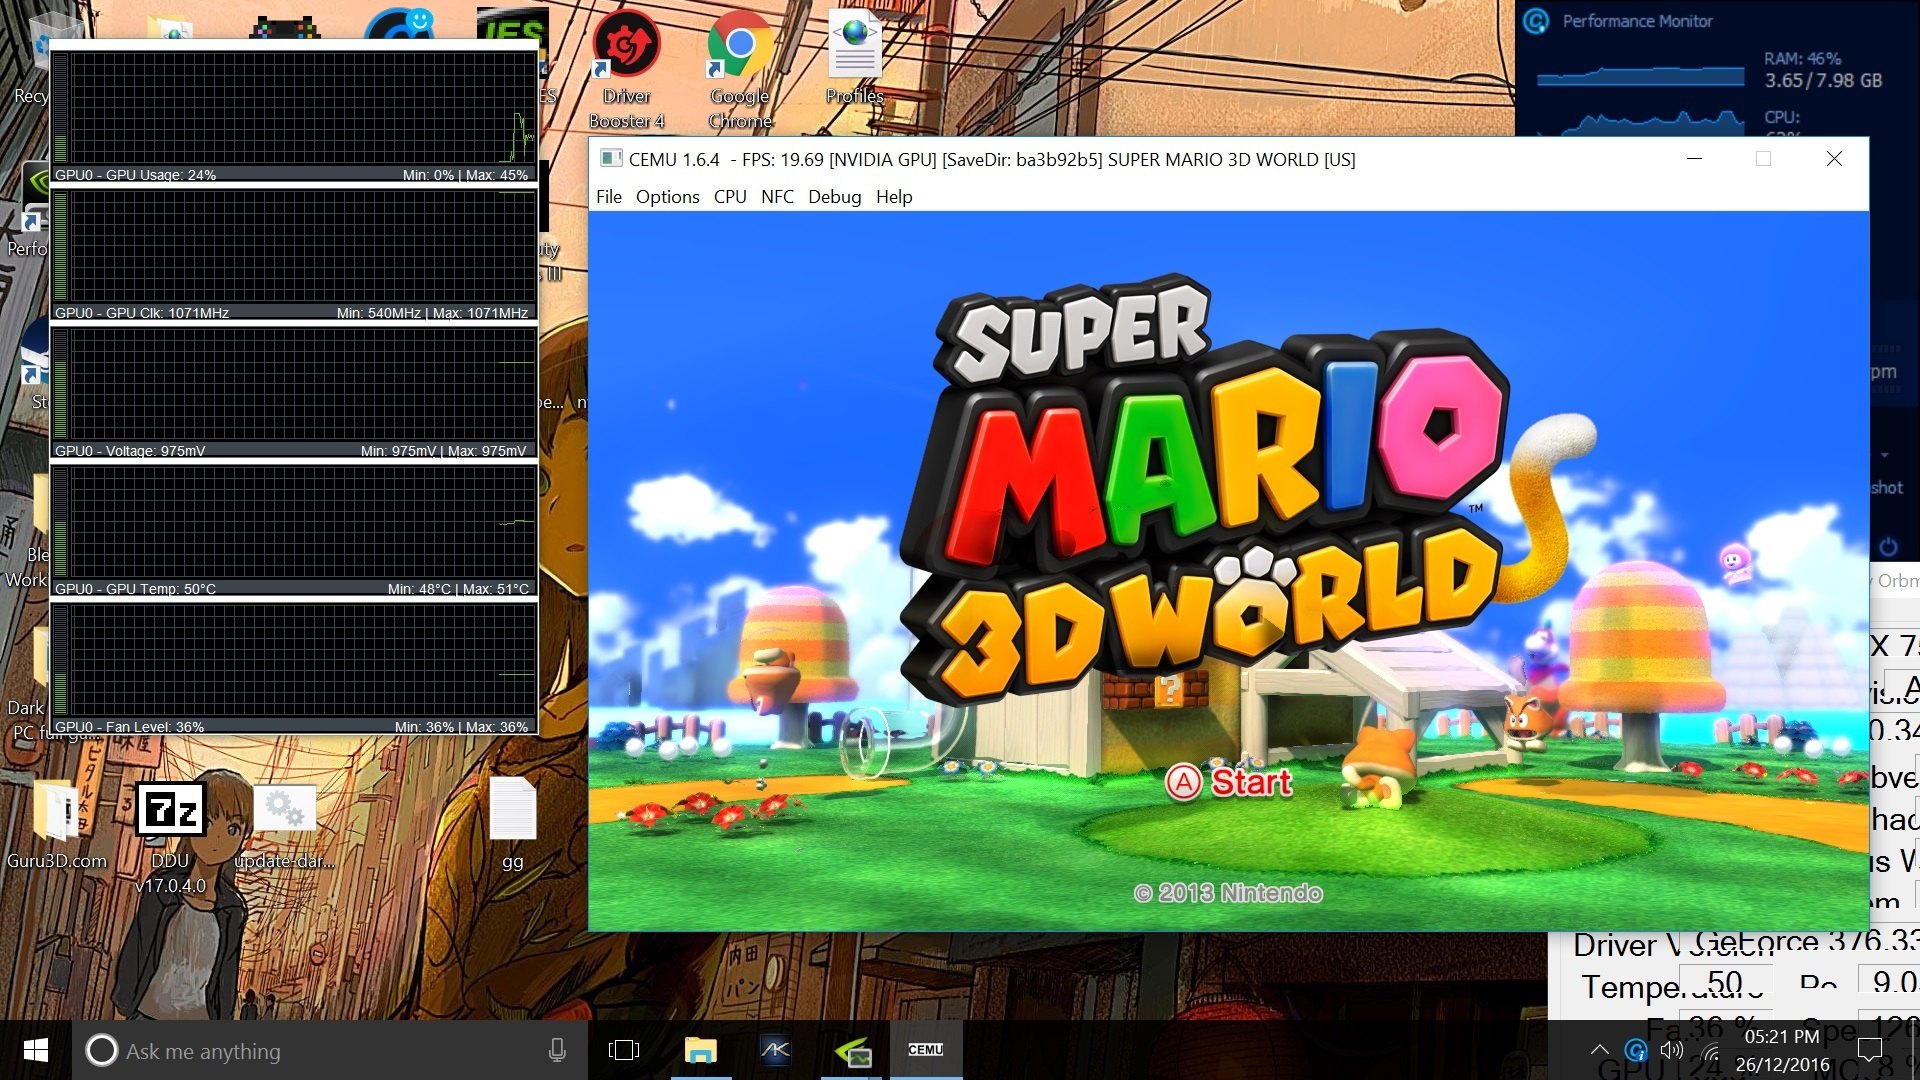Select the update-dar... desktop file icon
This screenshot has width=1920, height=1080.
pos(285,825)
